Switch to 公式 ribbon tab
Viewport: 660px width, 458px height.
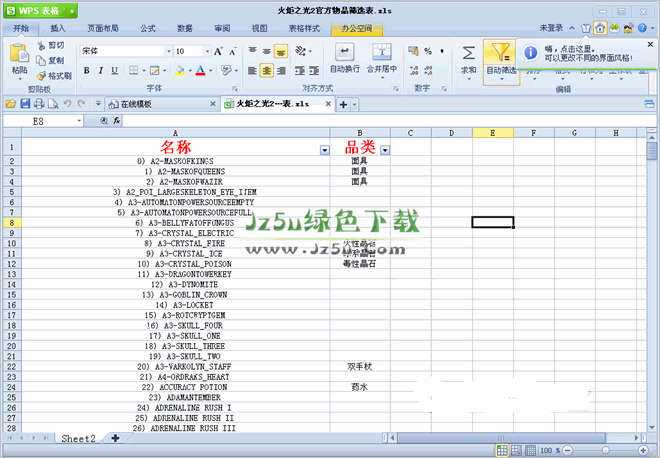[x=148, y=28]
